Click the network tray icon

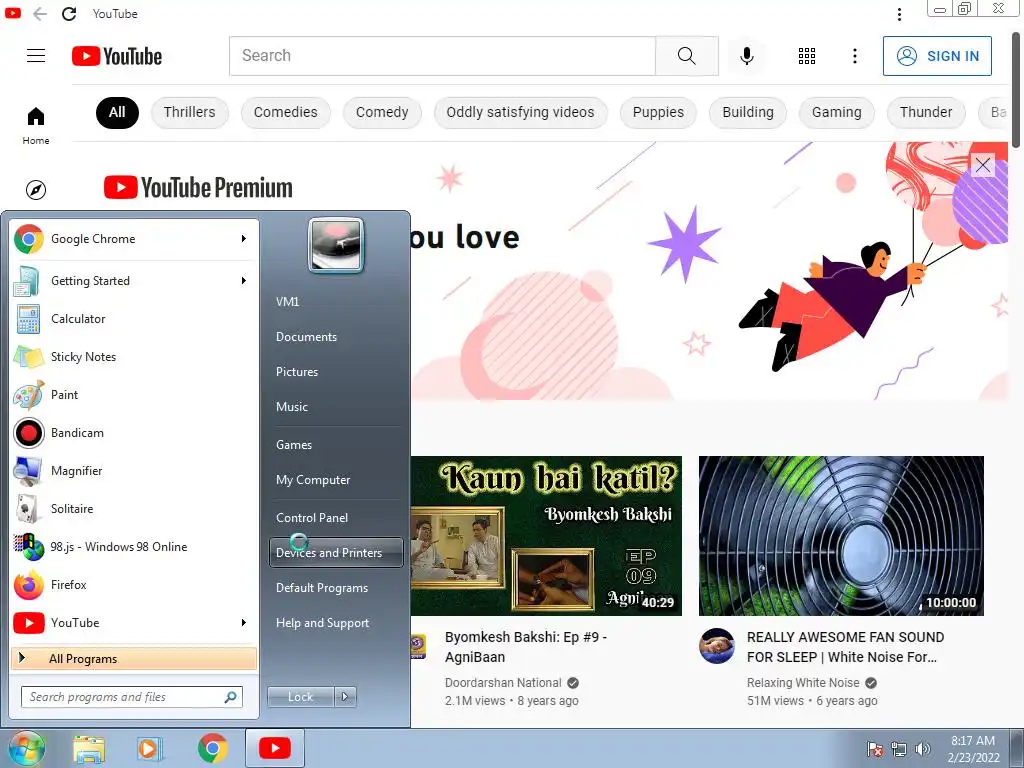pos(899,749)
